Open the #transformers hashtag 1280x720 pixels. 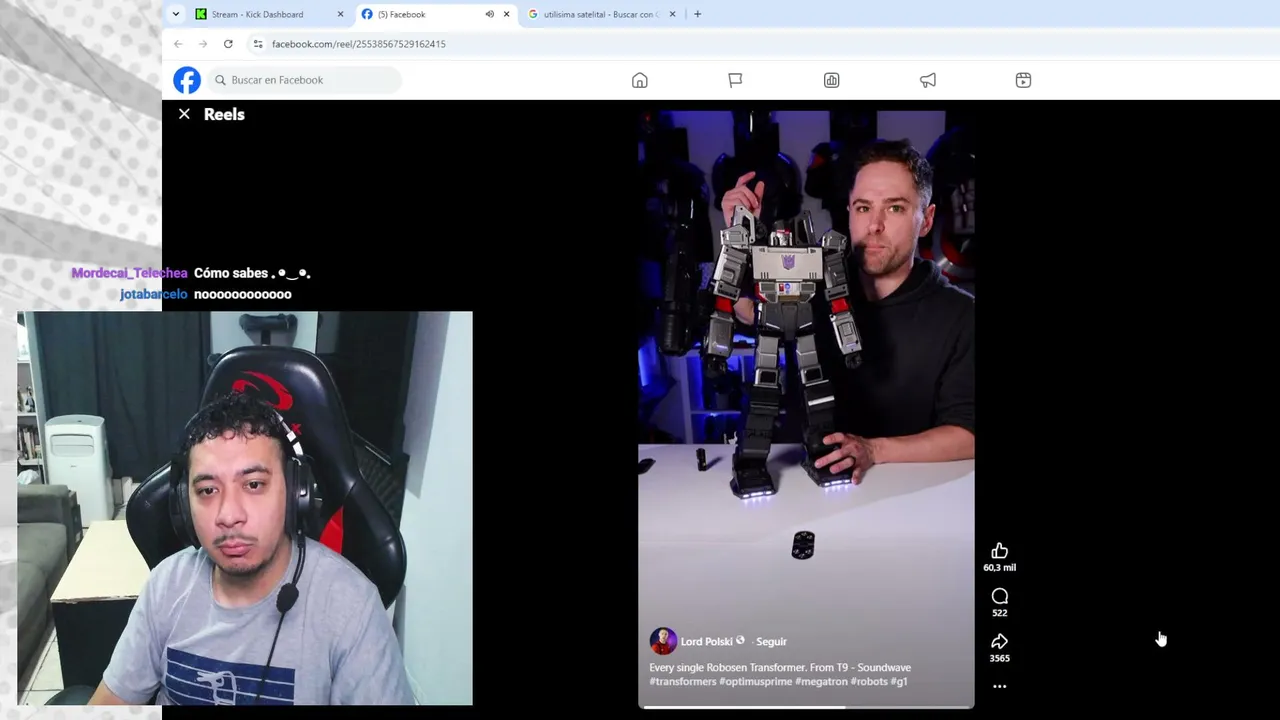pyautogui.click(x=683, y=682)
